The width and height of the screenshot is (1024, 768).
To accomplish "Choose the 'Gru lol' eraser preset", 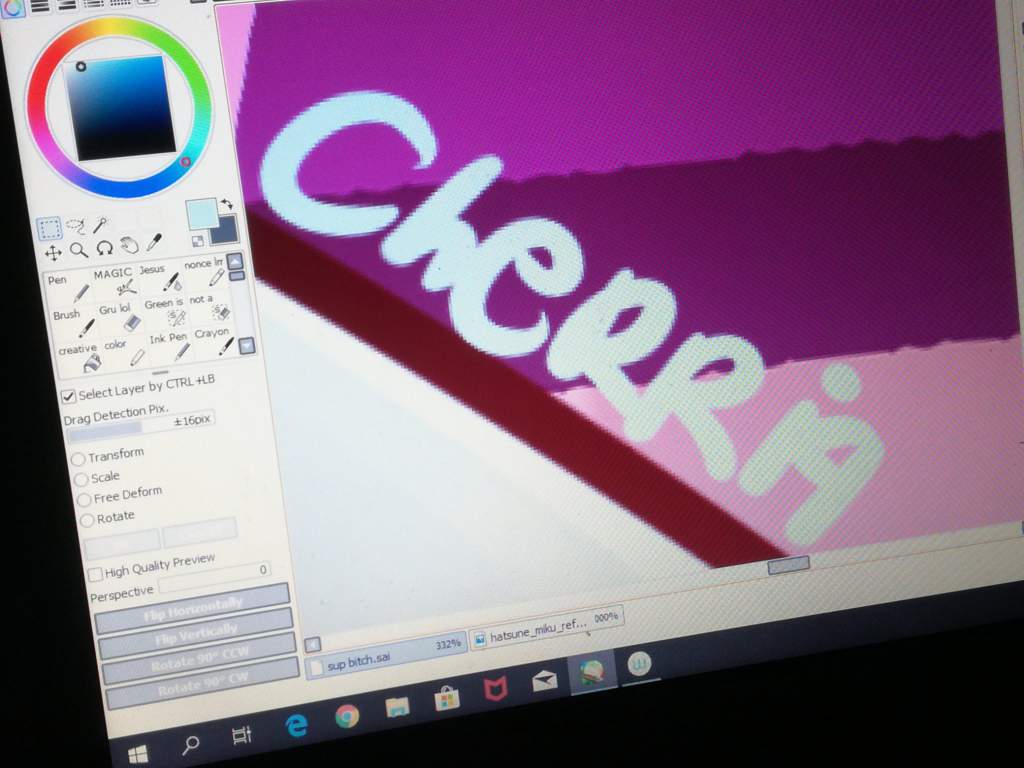I will coord(118,316).
